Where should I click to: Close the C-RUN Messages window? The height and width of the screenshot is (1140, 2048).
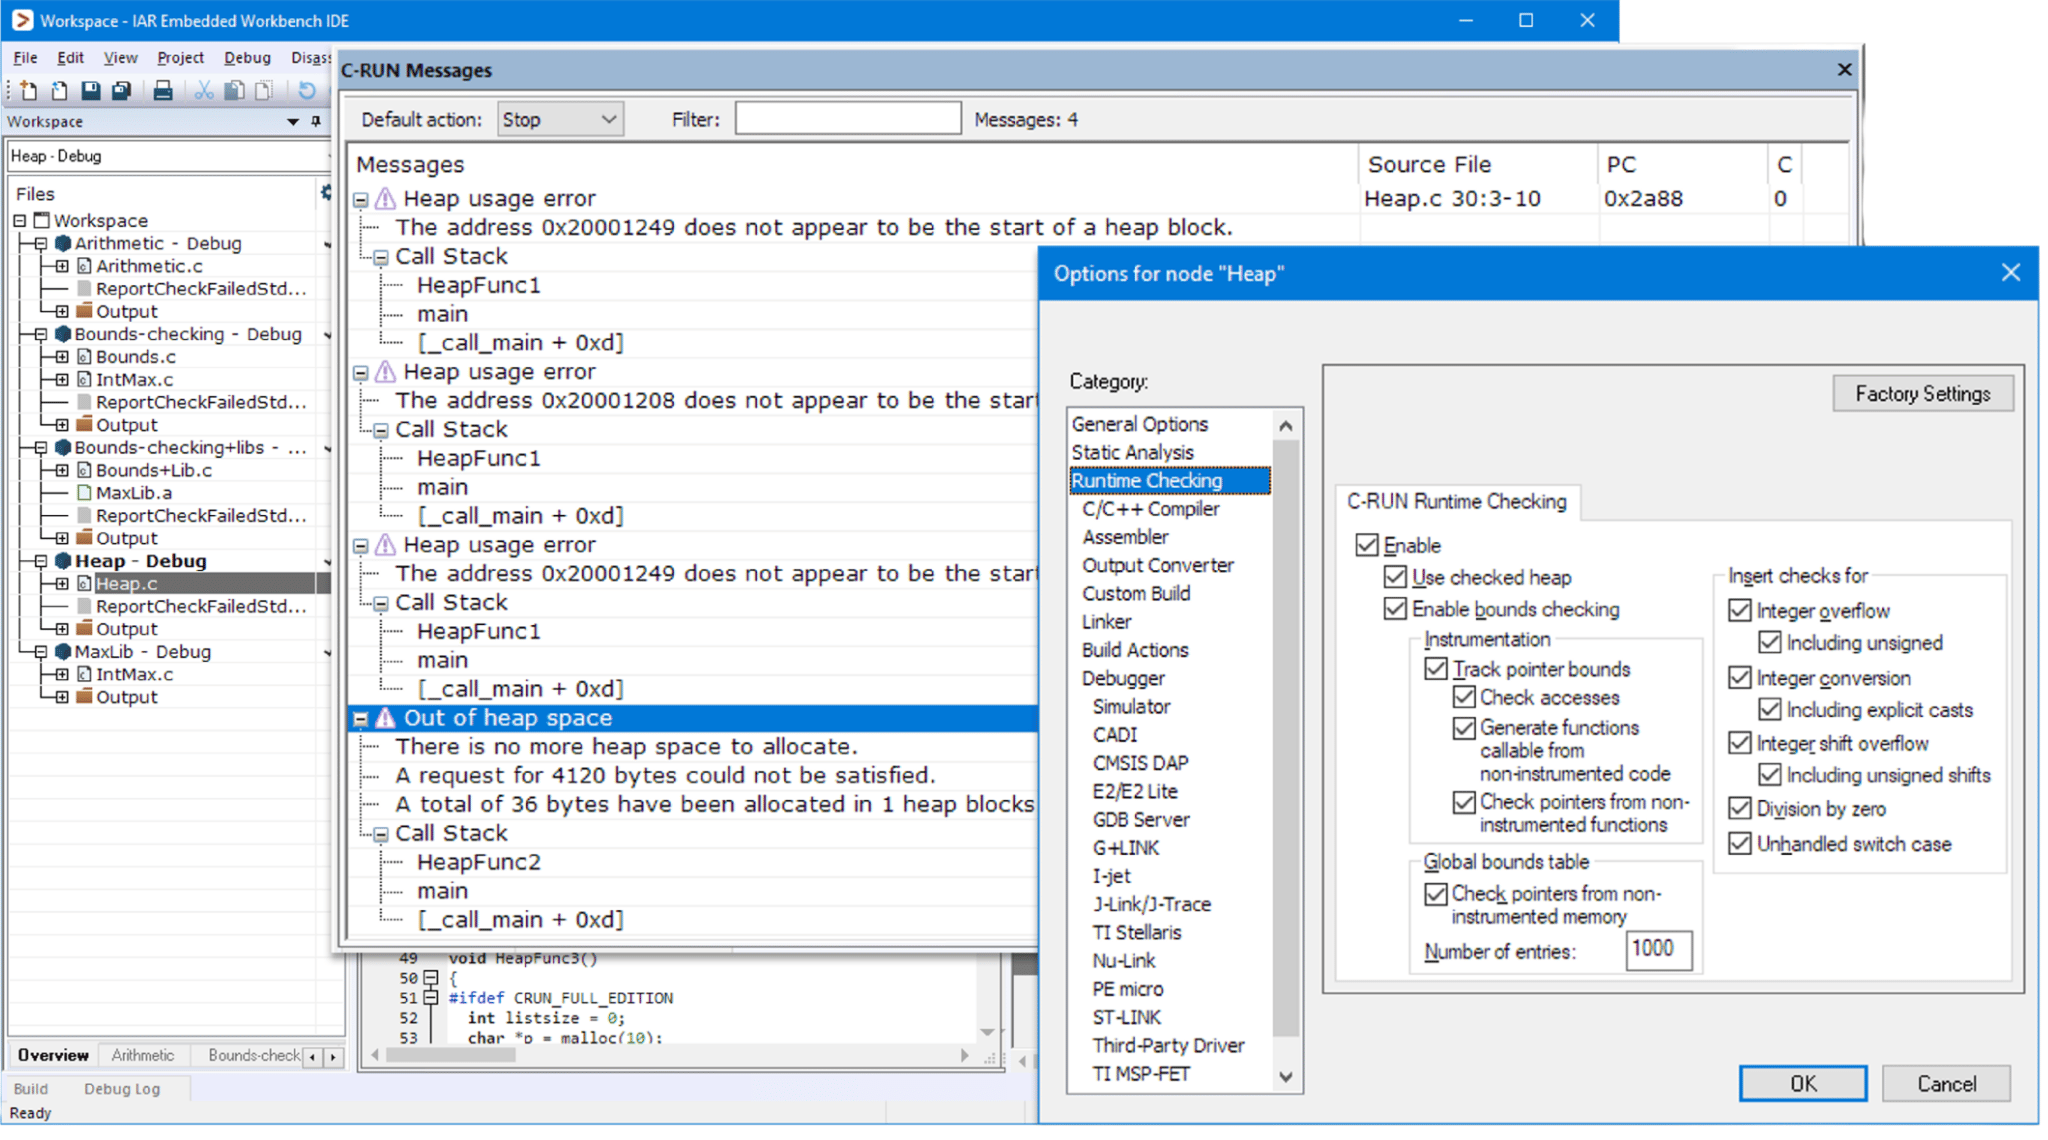1844,69
